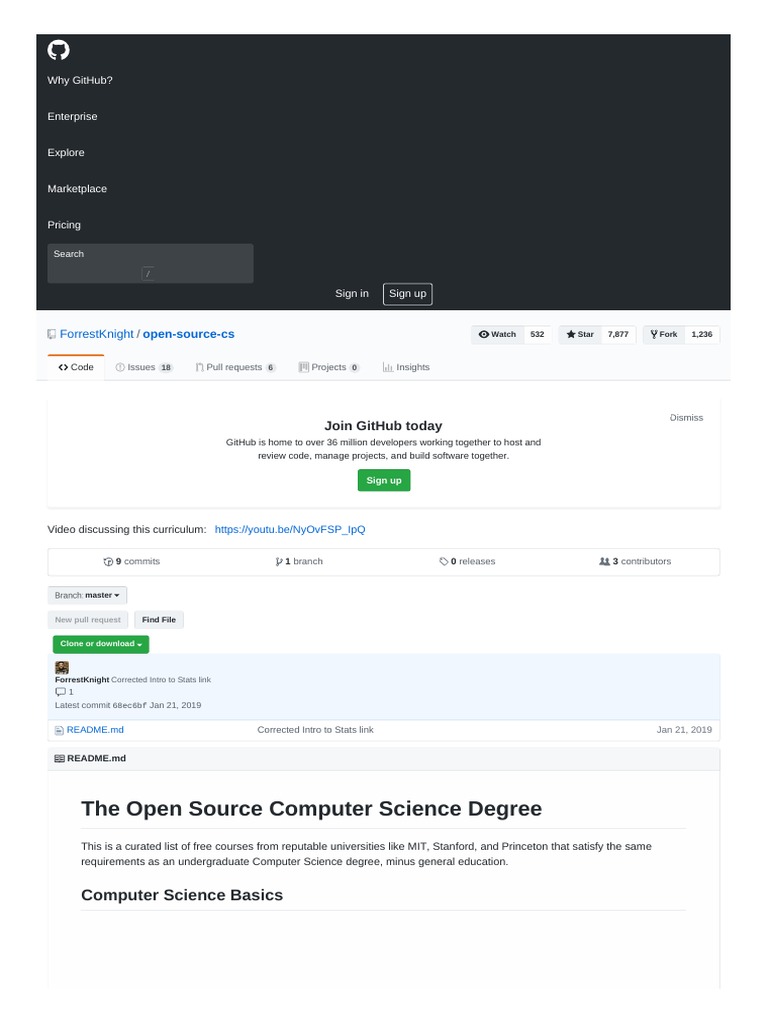Watch the open-source-cs repository
Viewport: 768px width, 1024px height.
point(498,334)
